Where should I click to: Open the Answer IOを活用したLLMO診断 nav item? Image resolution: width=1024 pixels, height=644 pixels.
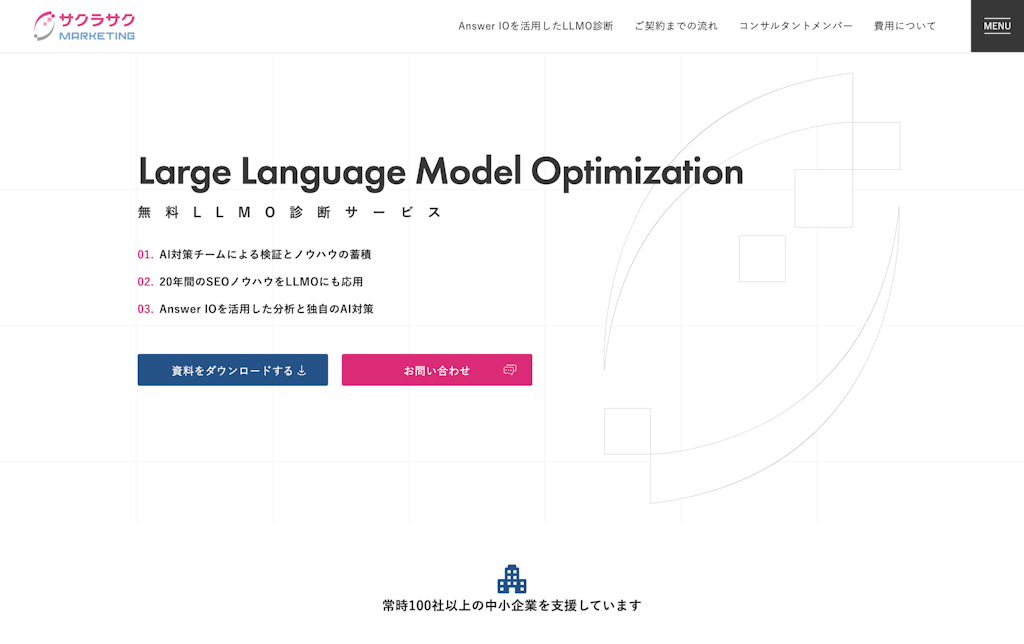pos(534,26)
